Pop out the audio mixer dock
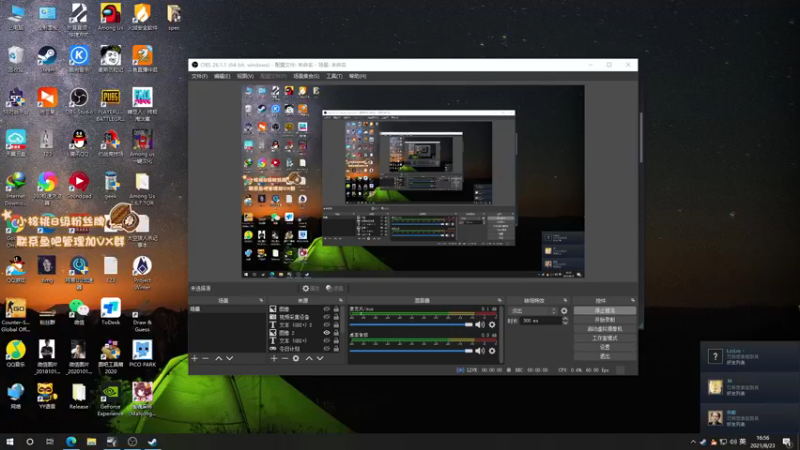800x450 pixels. (499, 301)
